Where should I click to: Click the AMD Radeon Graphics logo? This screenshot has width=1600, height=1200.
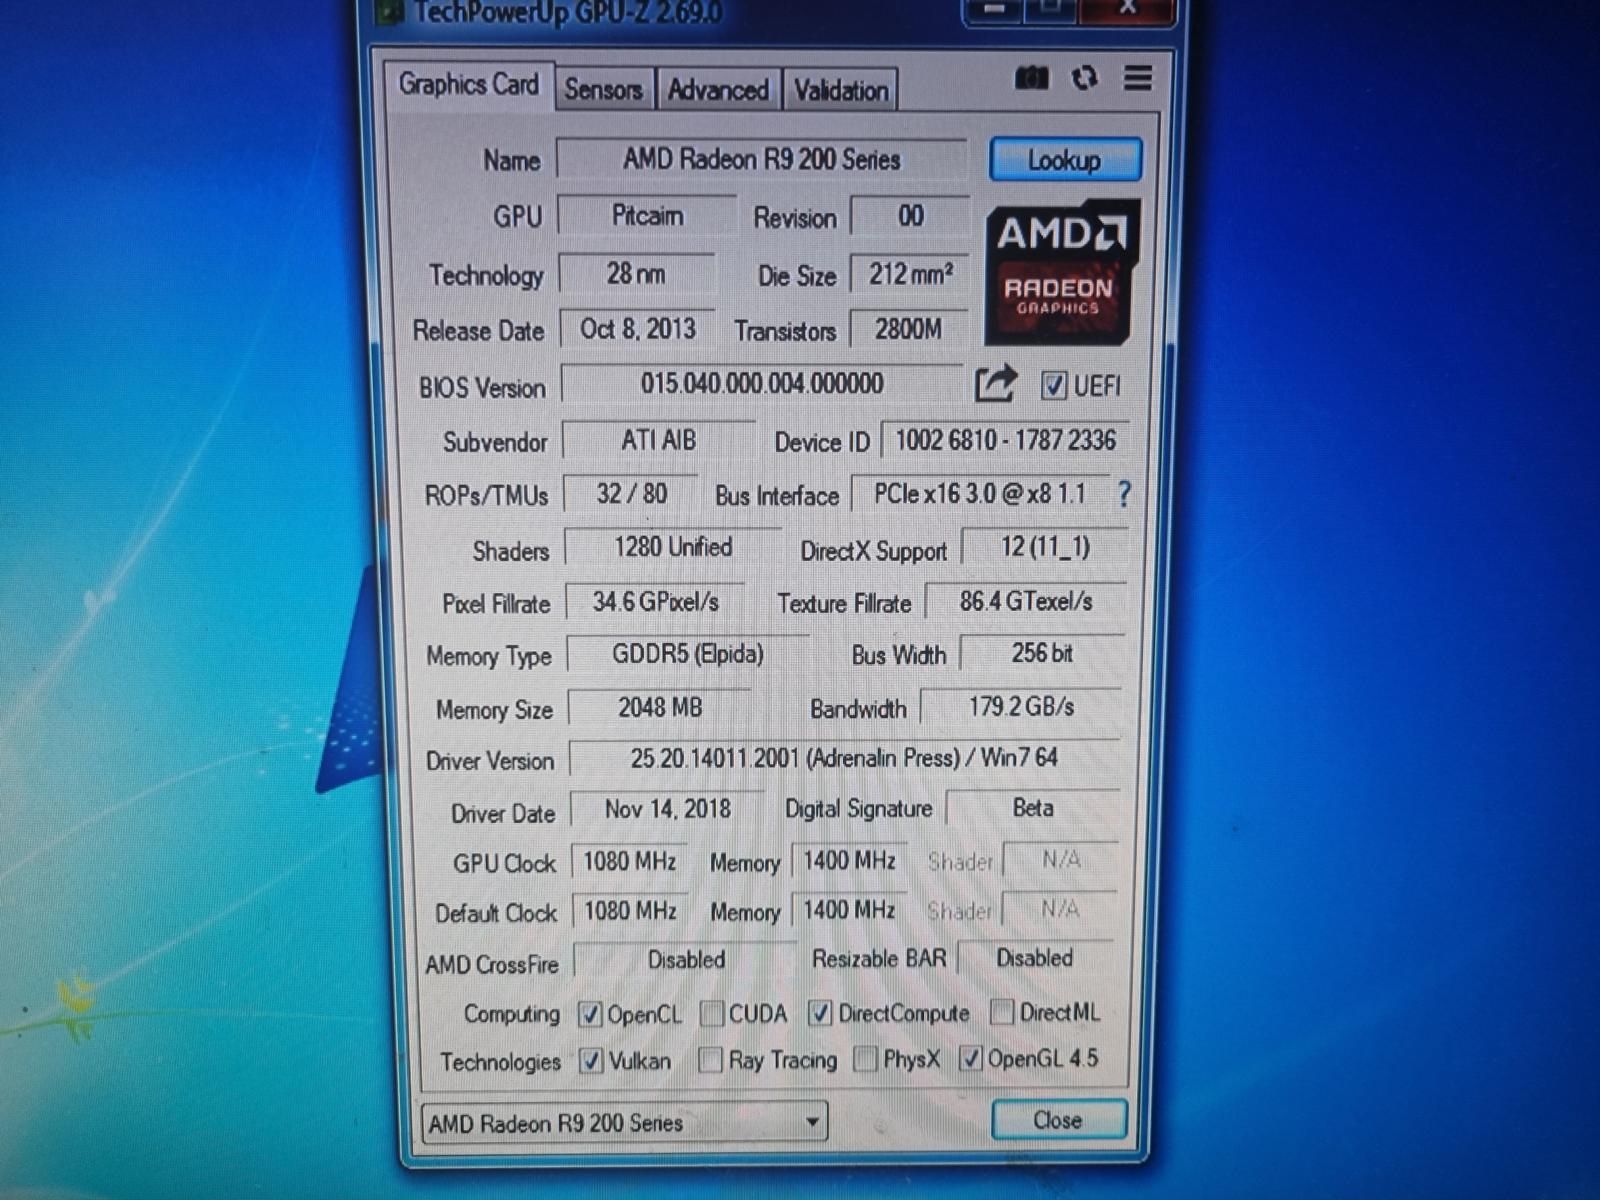tap(1062, 272)
